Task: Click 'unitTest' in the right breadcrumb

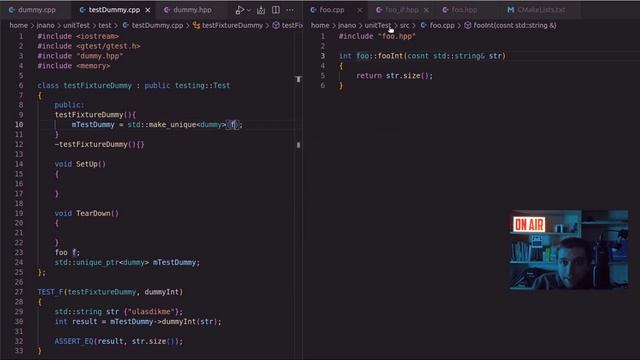Action: pyautogui.click(x=378, y=25)
